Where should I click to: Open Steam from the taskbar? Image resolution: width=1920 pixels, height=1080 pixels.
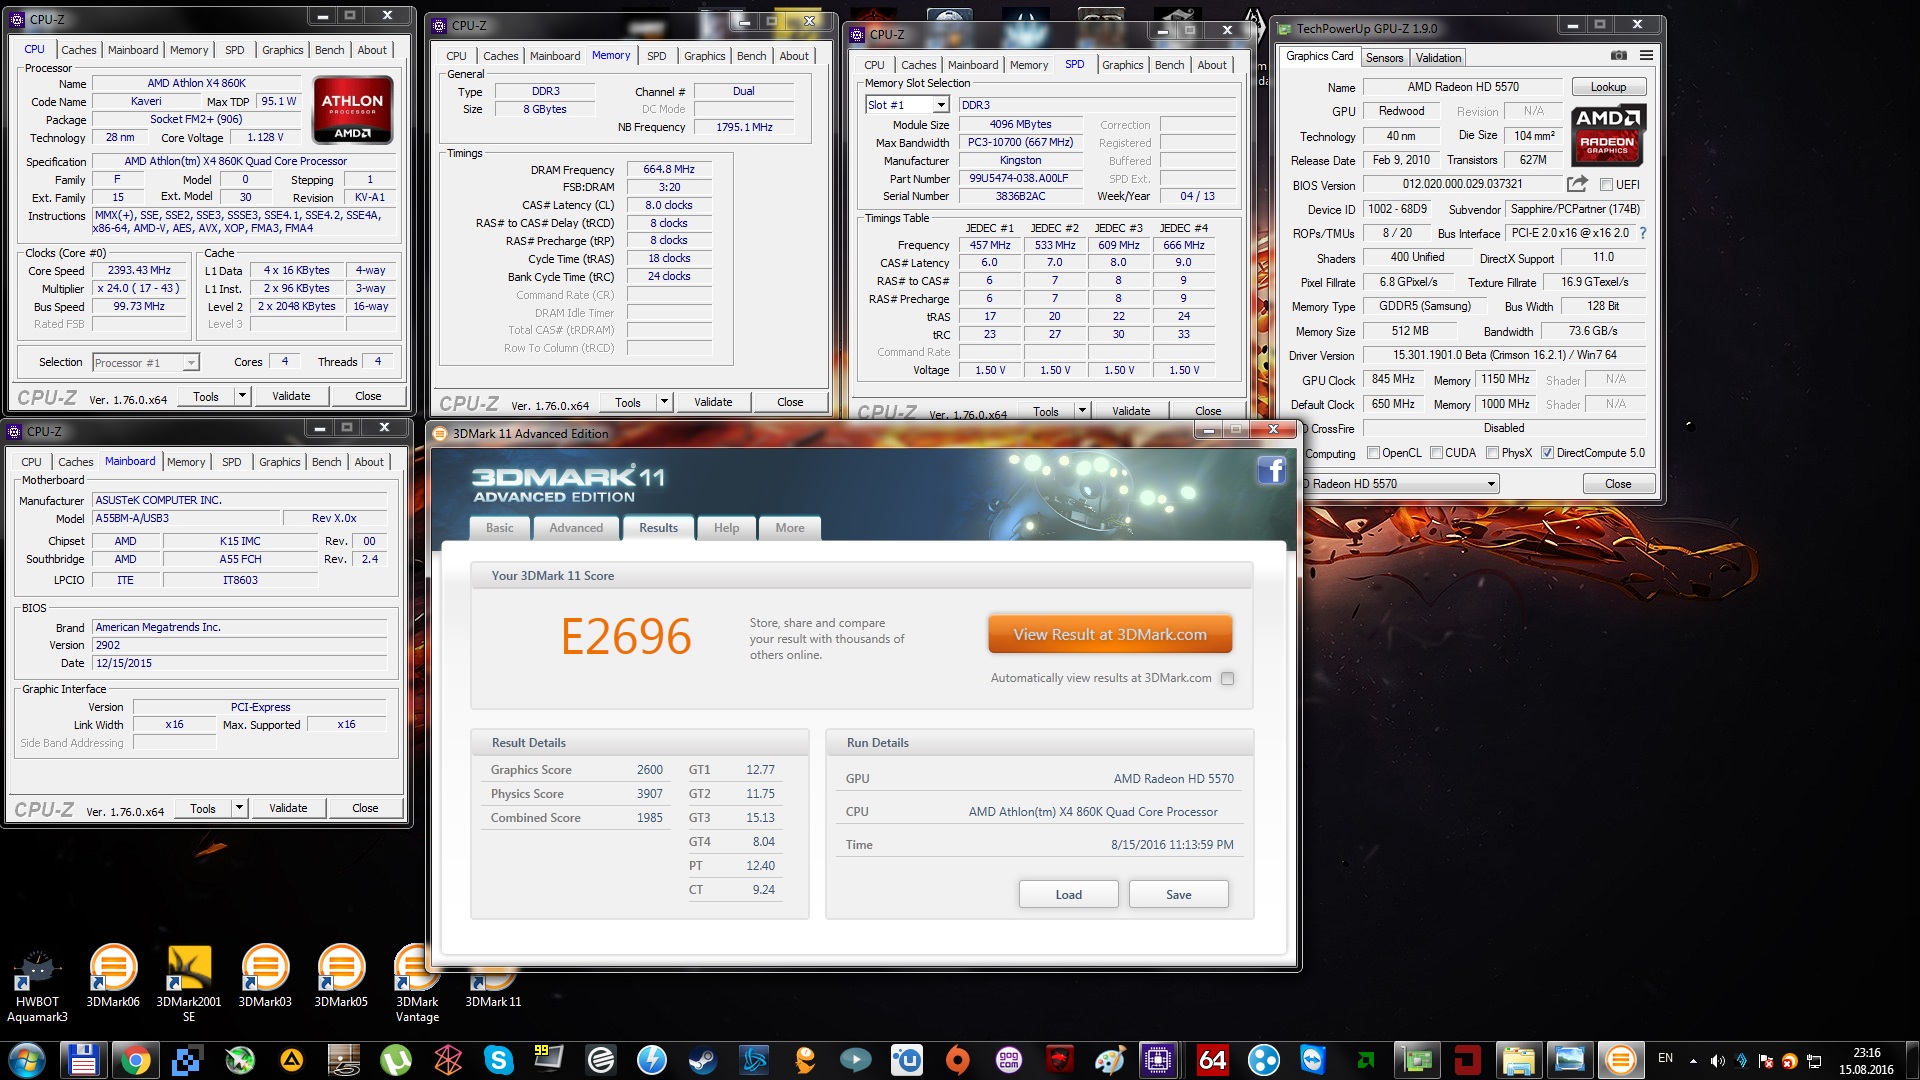[702, 1060]
